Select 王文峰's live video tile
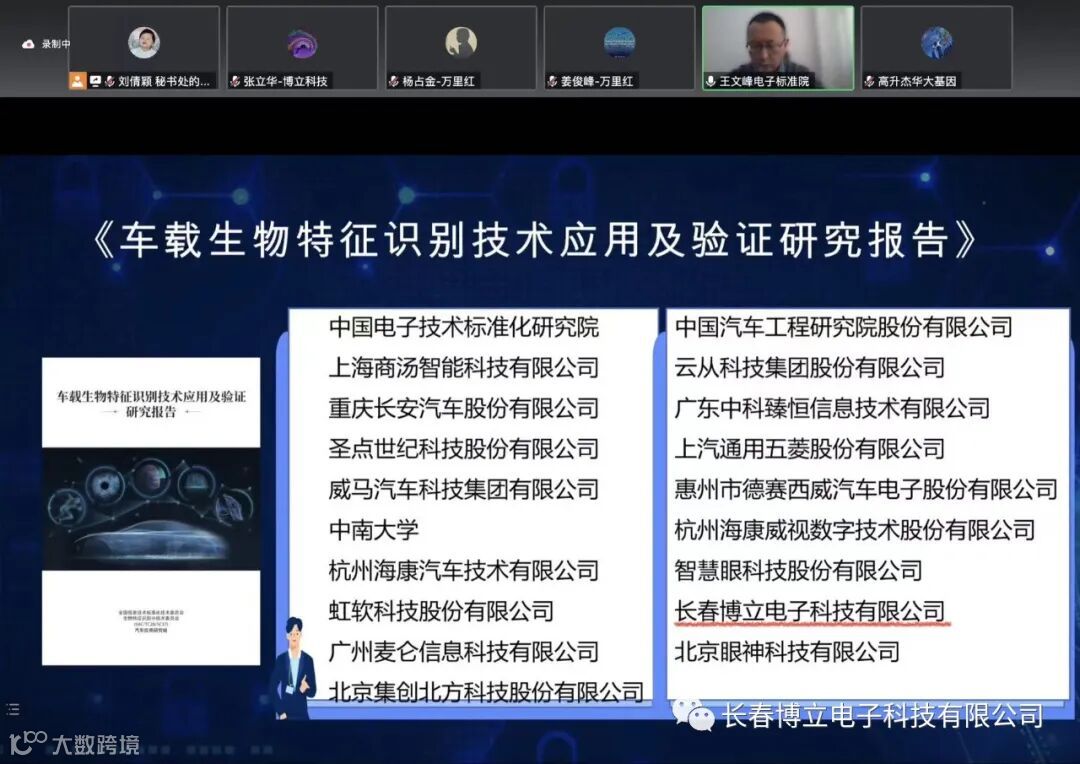 tap(778, 48)
